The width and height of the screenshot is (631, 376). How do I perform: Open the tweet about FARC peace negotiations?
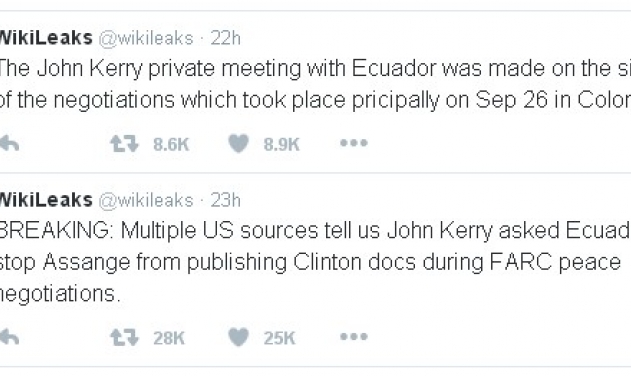click(x=316, y=262)
